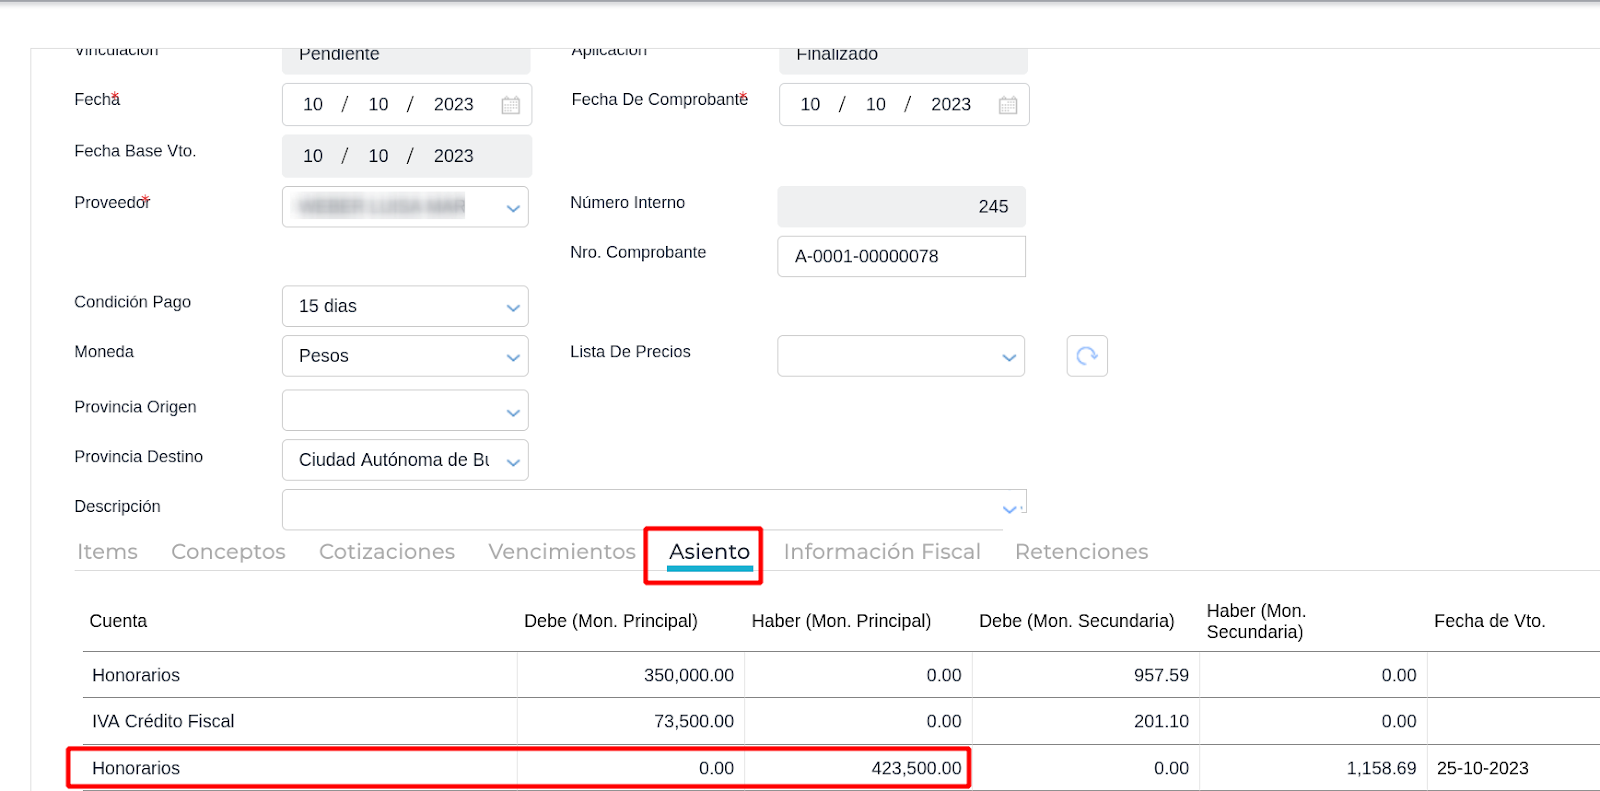Switch to the Items tab

pos(107,552)
